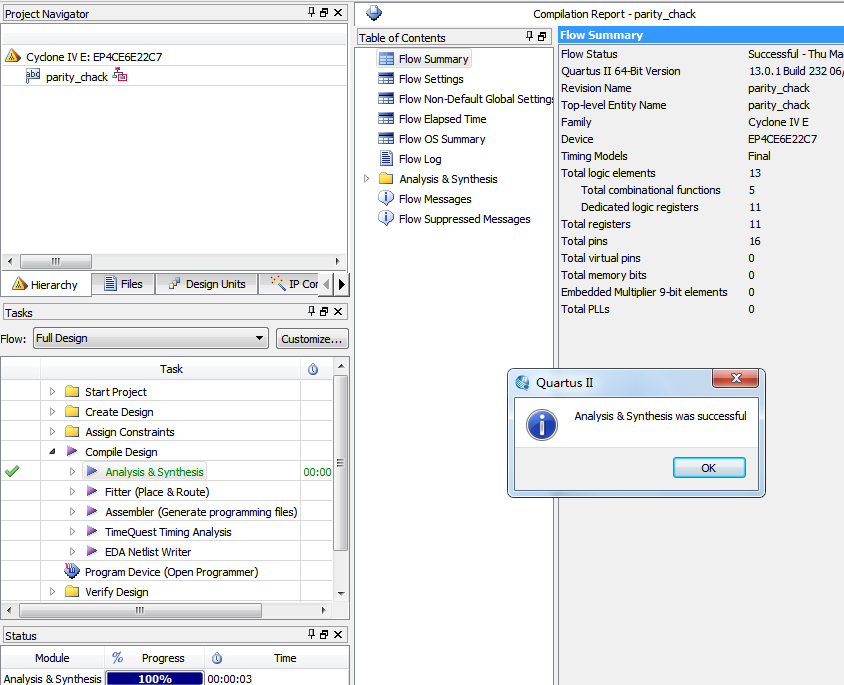Image resolution: width=844 pixels, height=685 pixels.
Task: Click the Flow Log document icon
Action: pos(386,158)
